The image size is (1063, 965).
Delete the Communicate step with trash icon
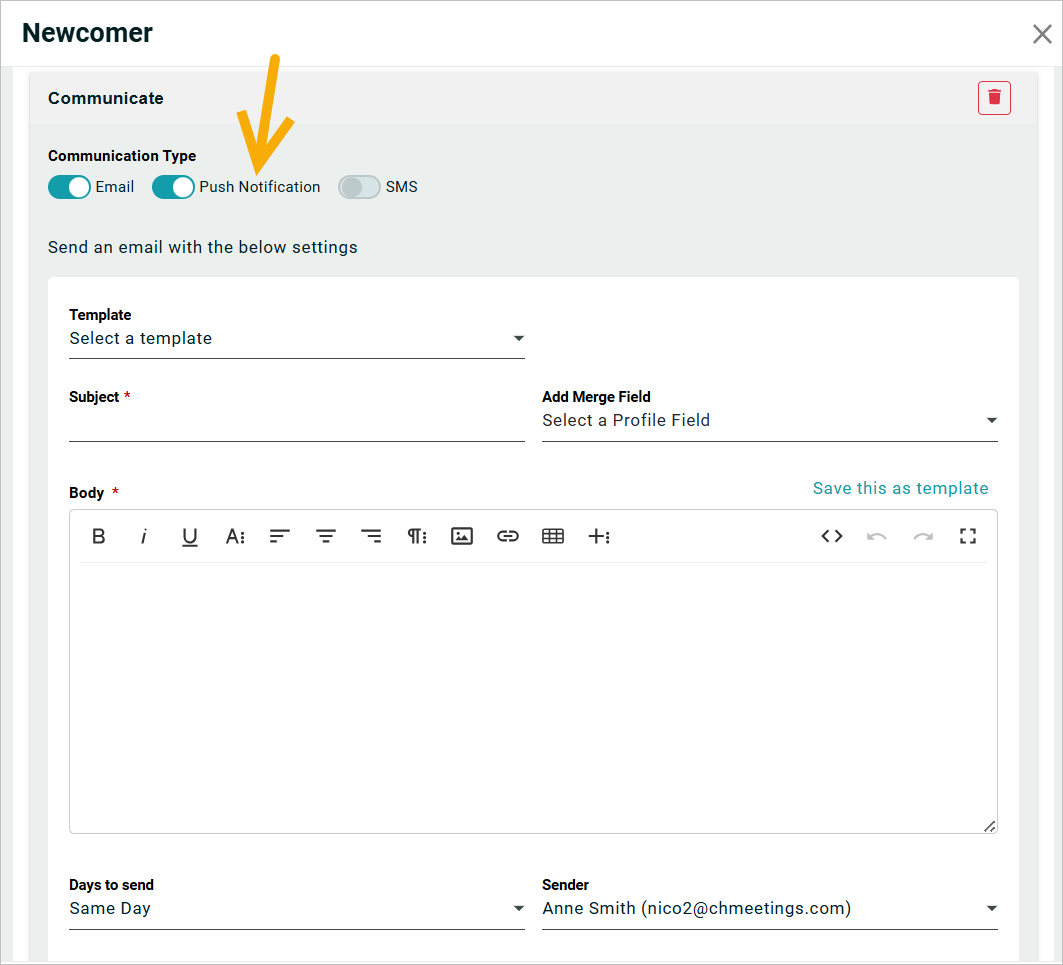tap(994, 98)
